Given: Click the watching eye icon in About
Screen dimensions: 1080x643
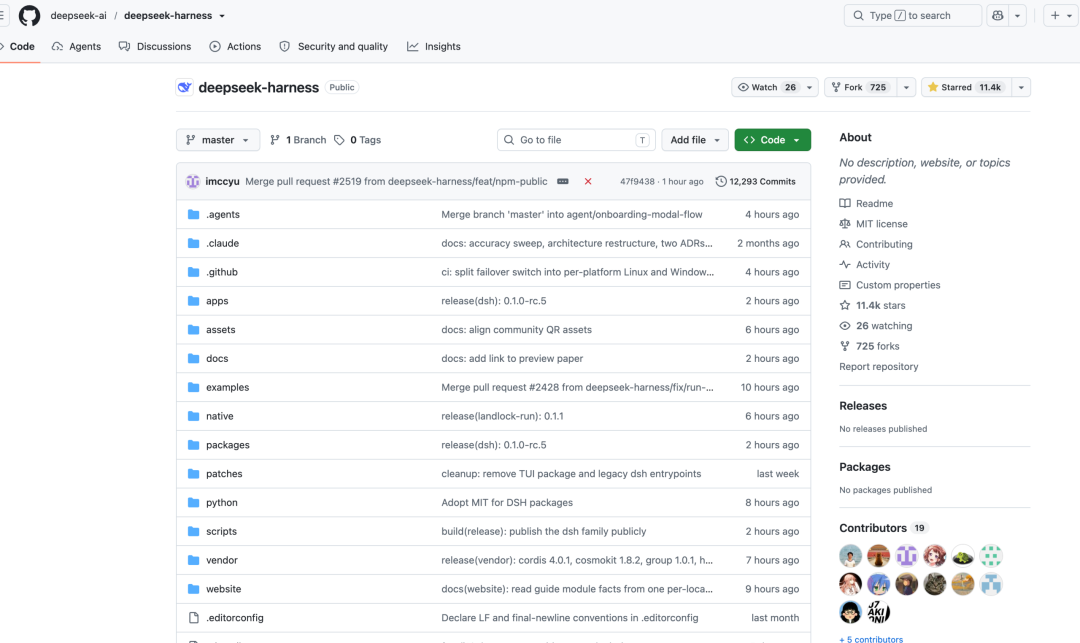Looking at the screenshot, I should pyautogui.click(x=844, y=326).
